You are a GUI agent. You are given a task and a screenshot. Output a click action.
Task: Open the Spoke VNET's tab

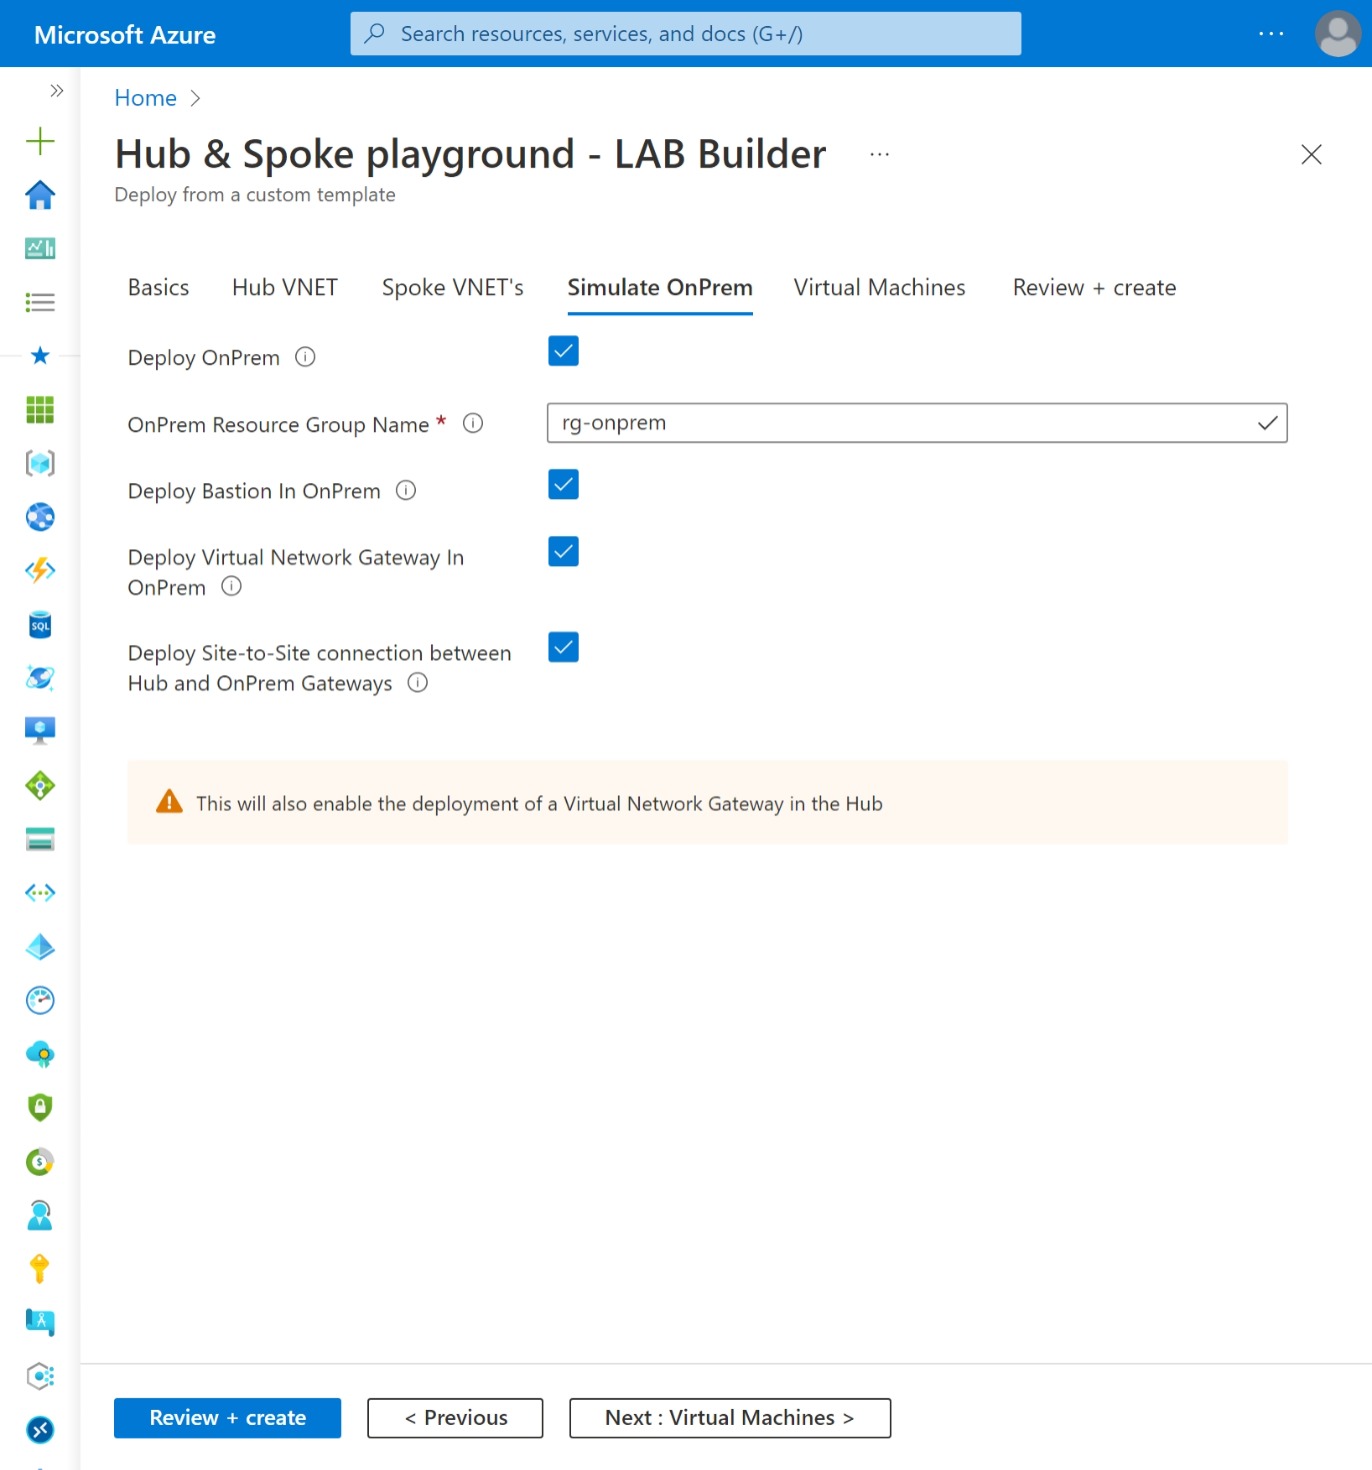coord(453,288)
